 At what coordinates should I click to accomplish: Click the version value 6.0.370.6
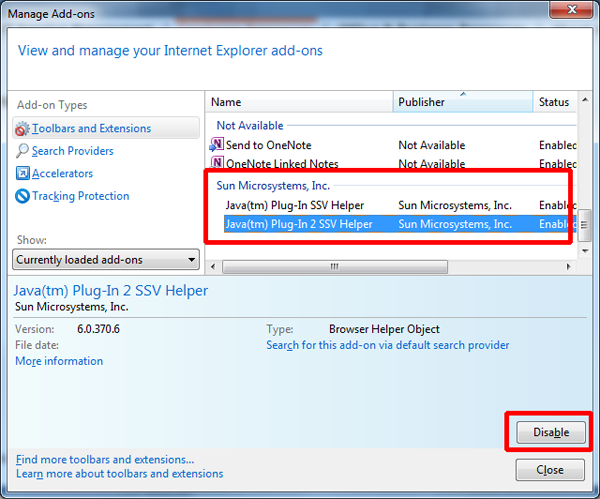tap(98, 329)
